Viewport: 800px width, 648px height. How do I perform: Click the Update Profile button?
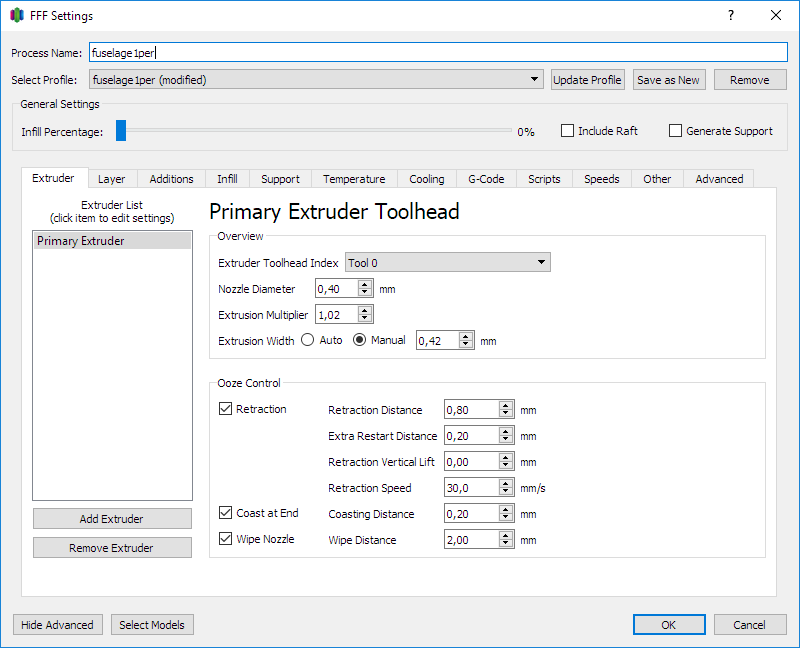click(588, 80)
